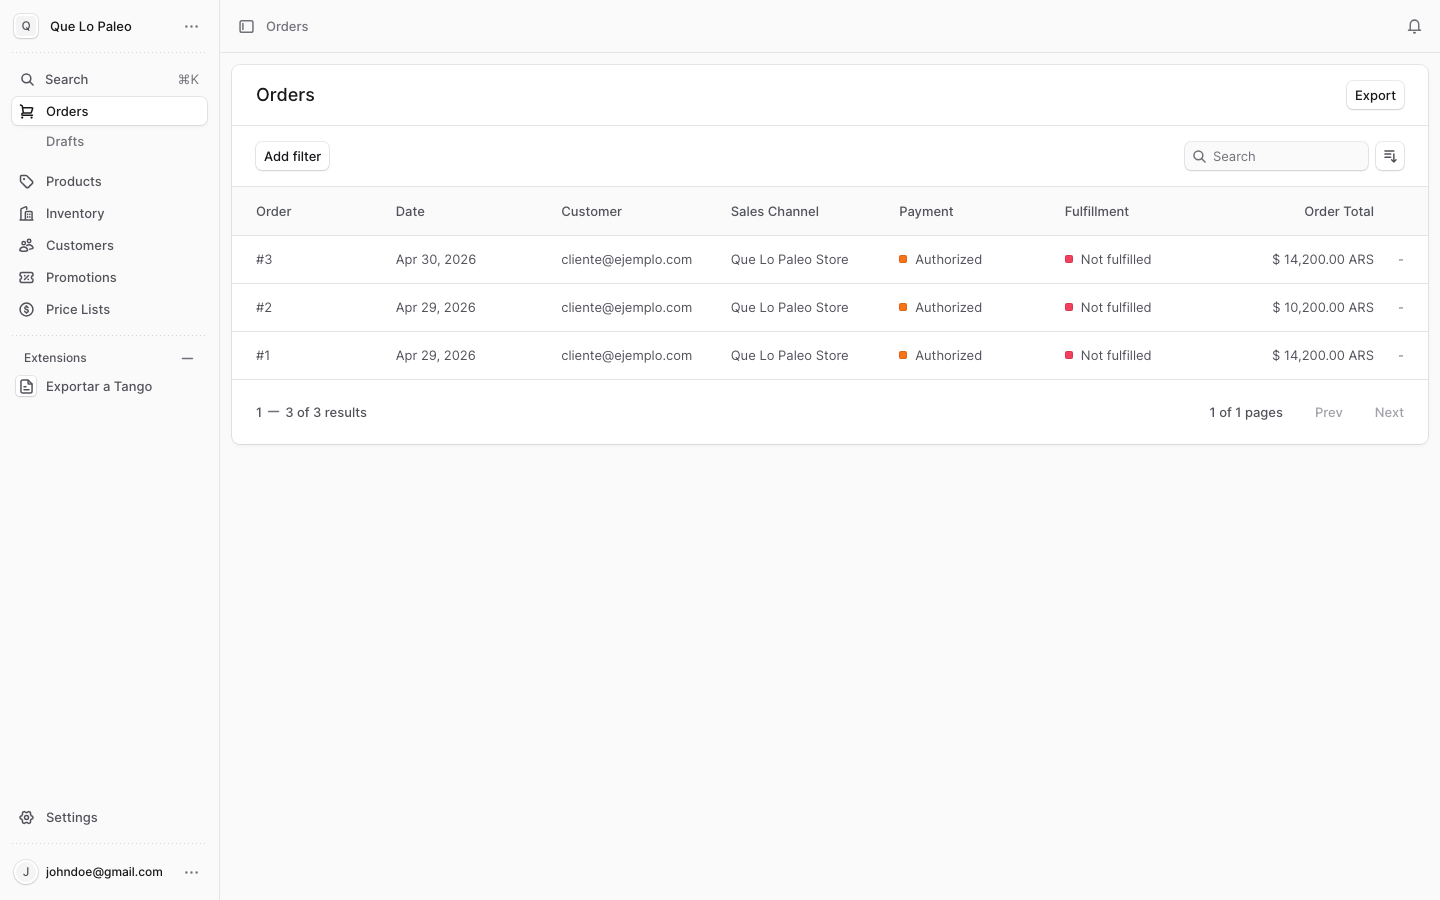Image resolution: width=1440 pixels, height=900 pixels.
Task: Click the Customers people icon
Action: coord(27,245)
